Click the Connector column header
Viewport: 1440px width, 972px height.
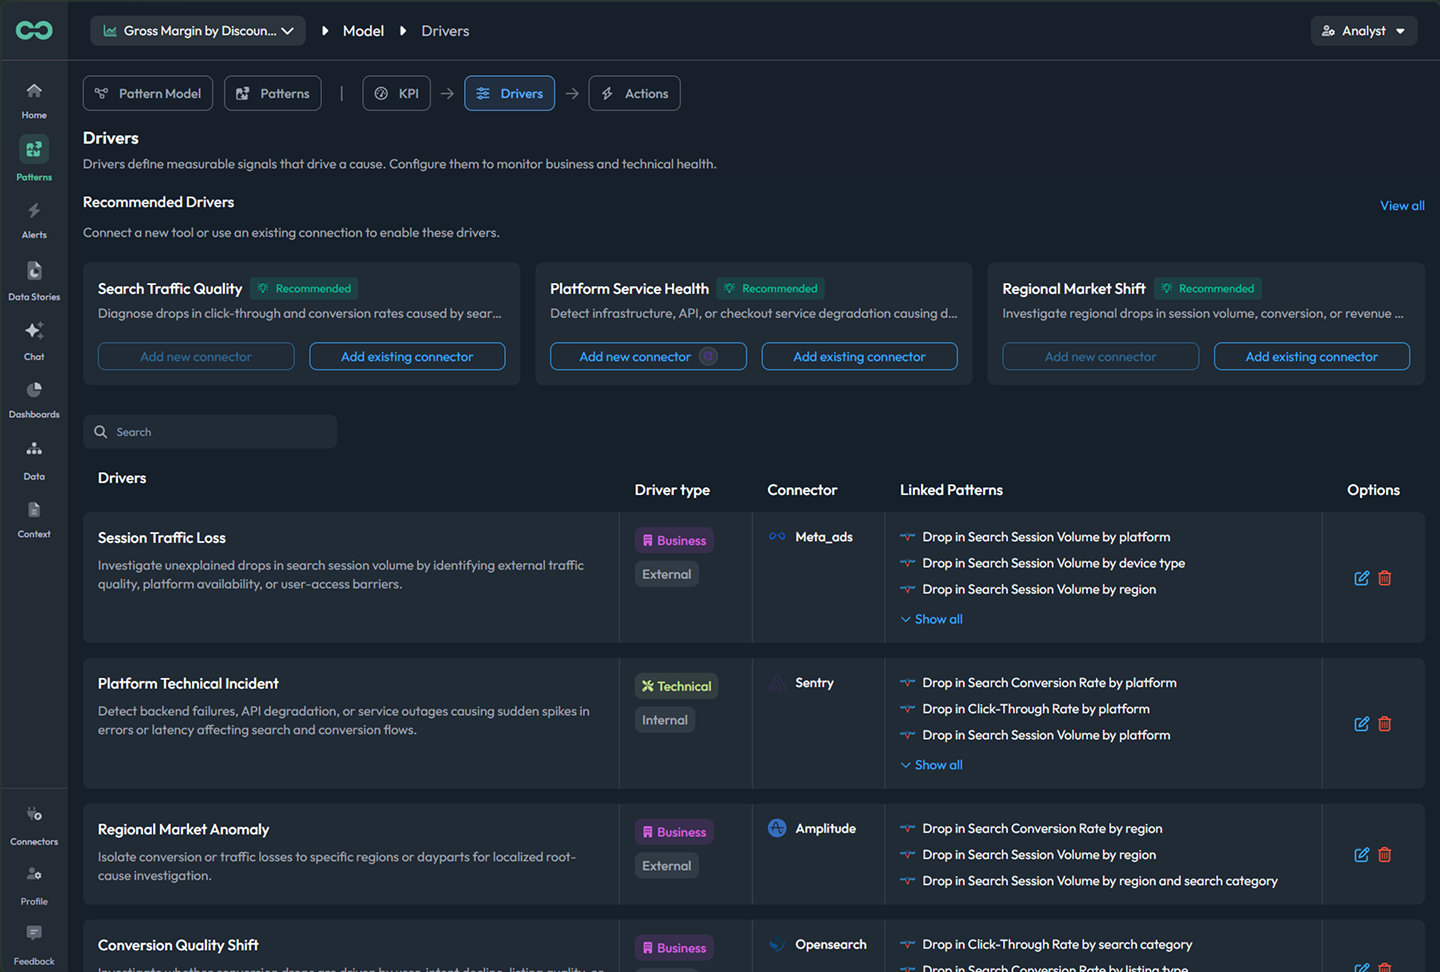tap(802, 490)
